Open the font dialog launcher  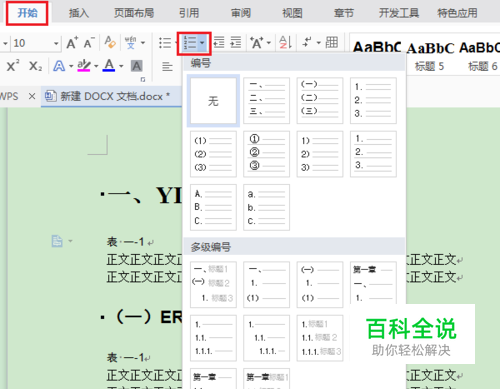(x=143, y=79)
